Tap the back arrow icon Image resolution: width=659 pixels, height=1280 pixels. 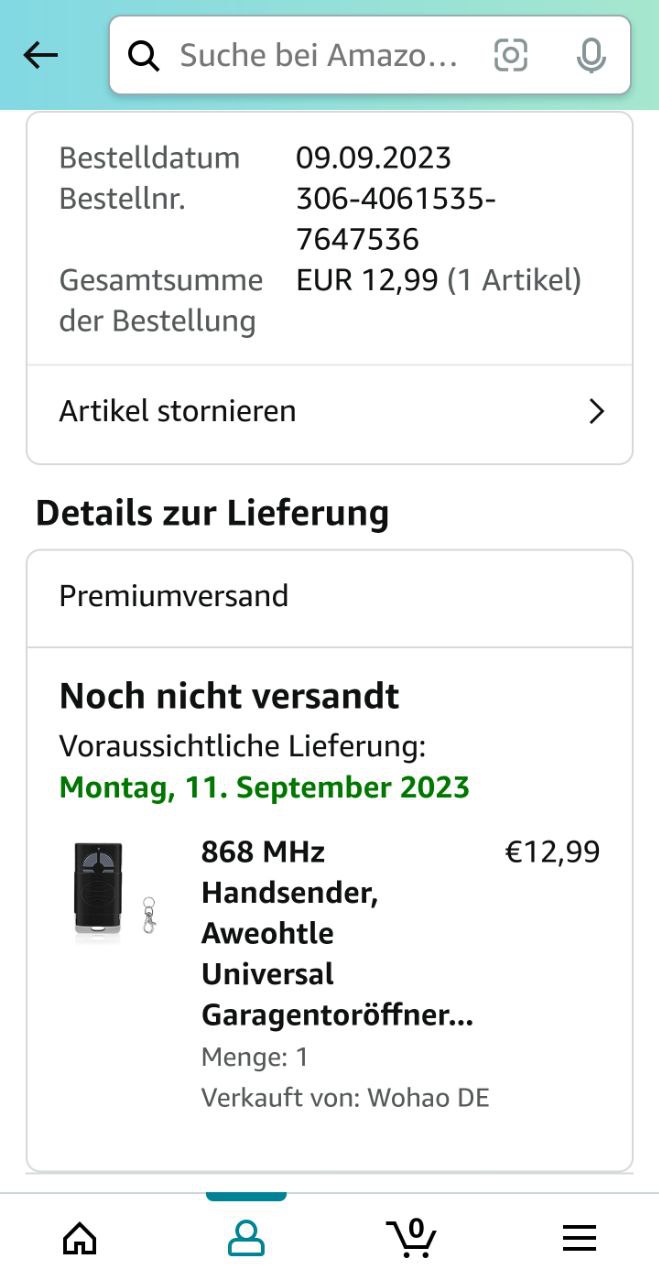[41, 56]
